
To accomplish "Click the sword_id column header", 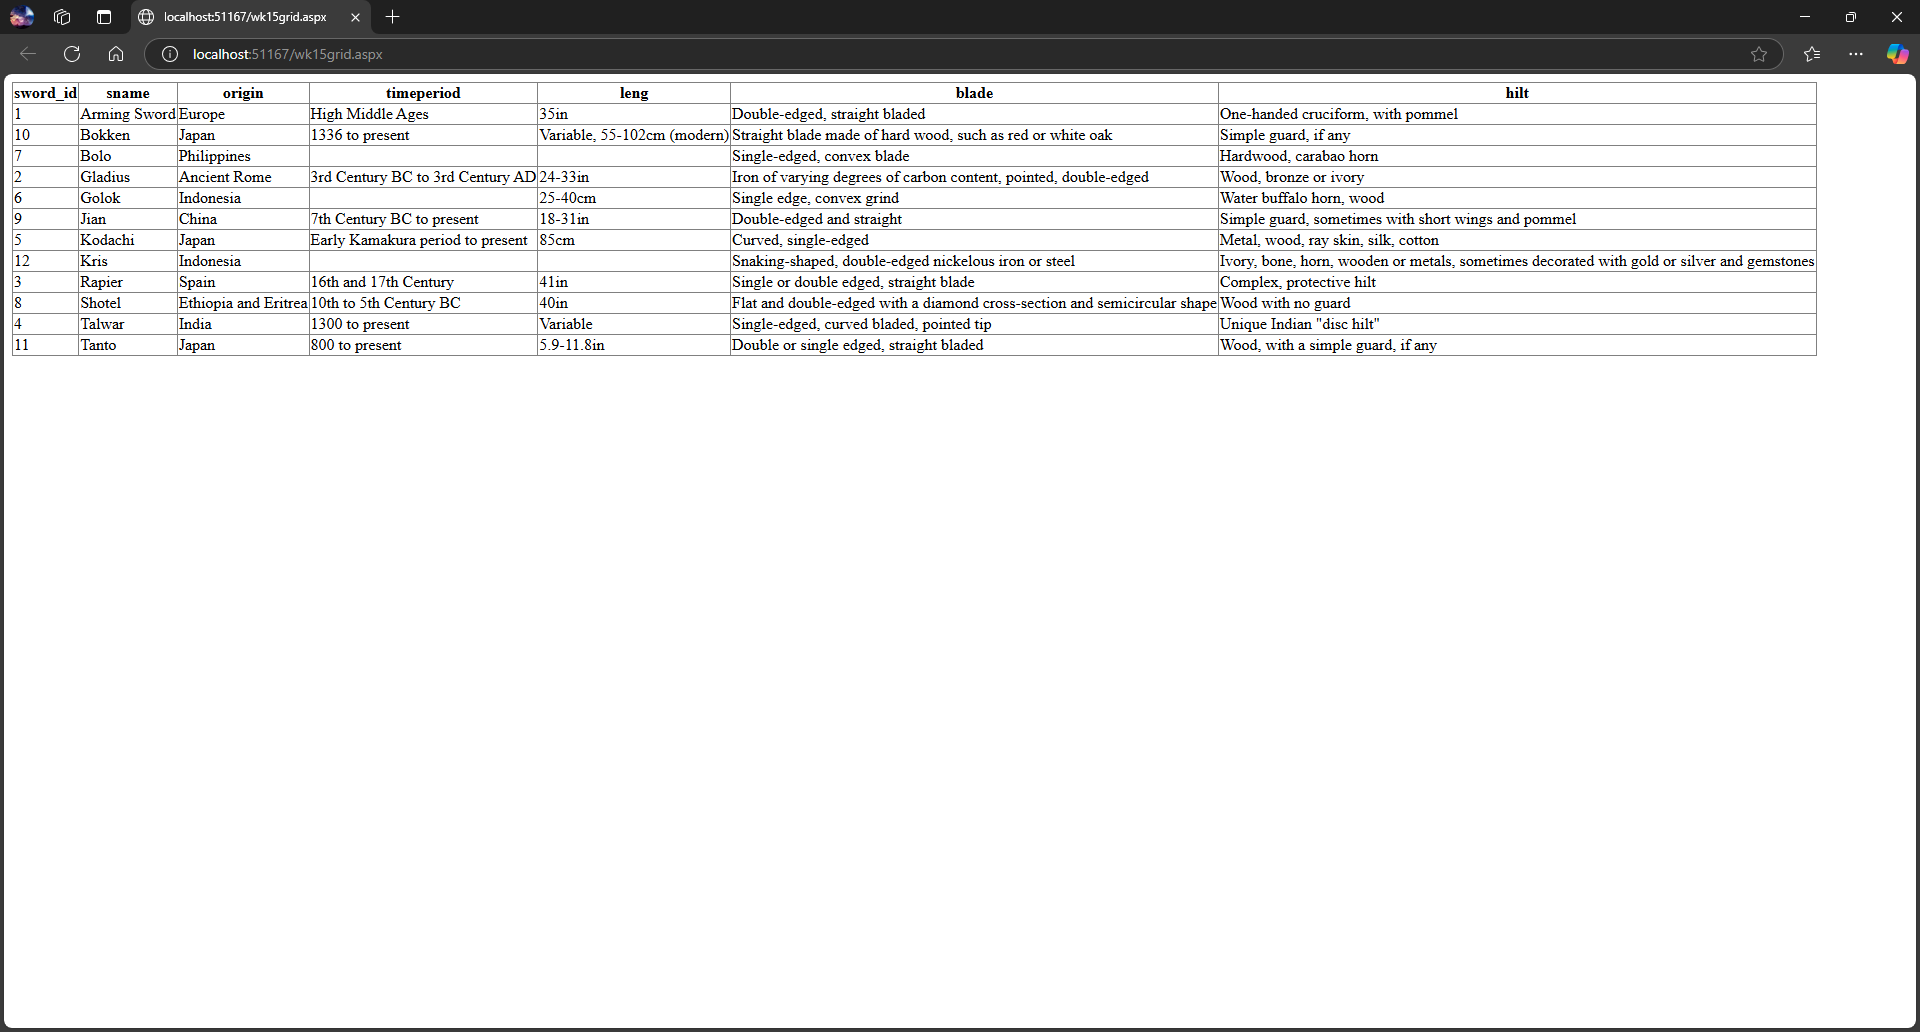I will (x=45, y=93).
